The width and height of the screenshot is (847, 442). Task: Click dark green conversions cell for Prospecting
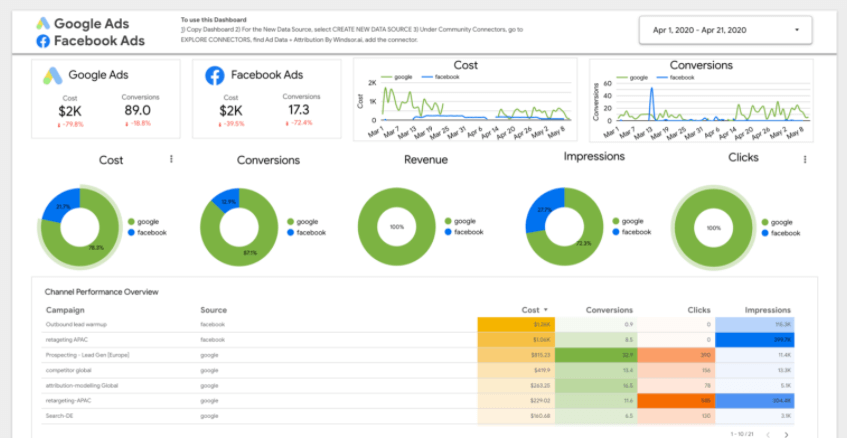click(596, 355)
